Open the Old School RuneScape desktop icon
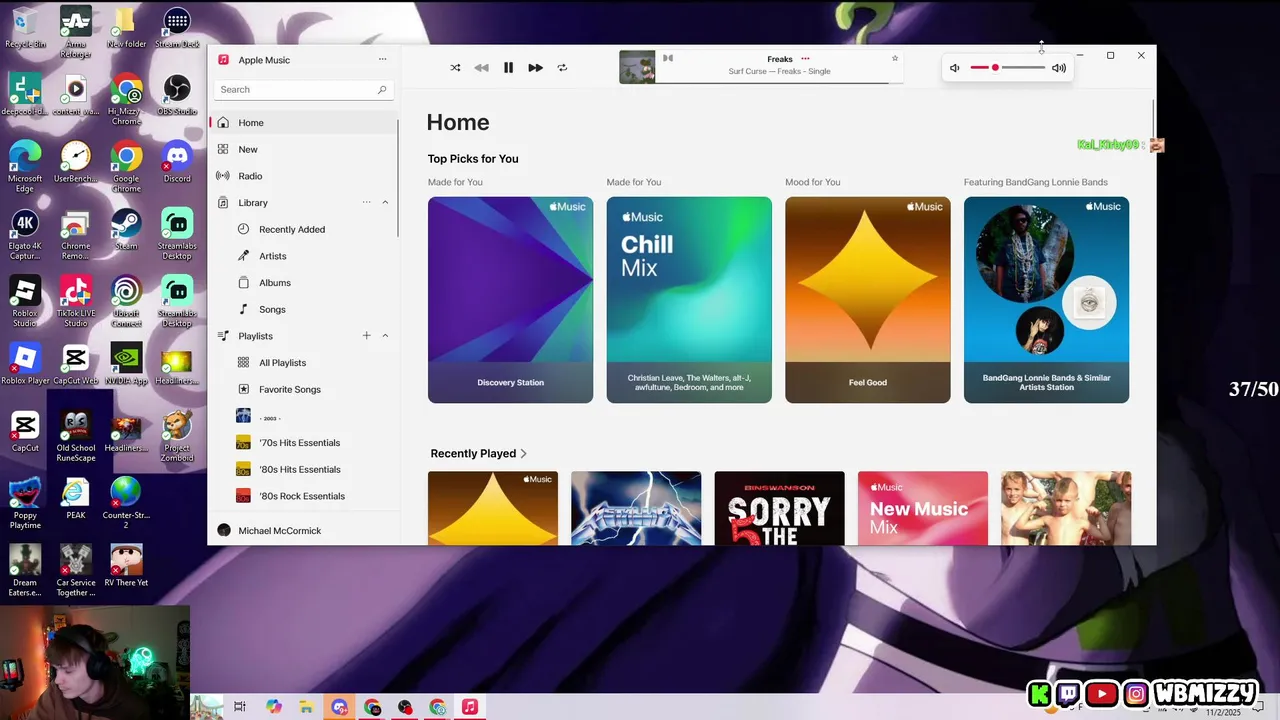Screen dimensions: 1280x720 pos(75,436)
